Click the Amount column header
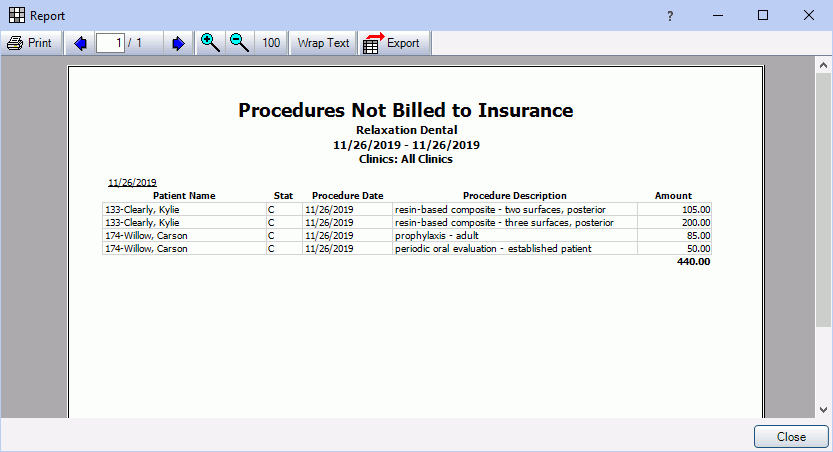This screenshot has height=452, width=833. (673, 195)
